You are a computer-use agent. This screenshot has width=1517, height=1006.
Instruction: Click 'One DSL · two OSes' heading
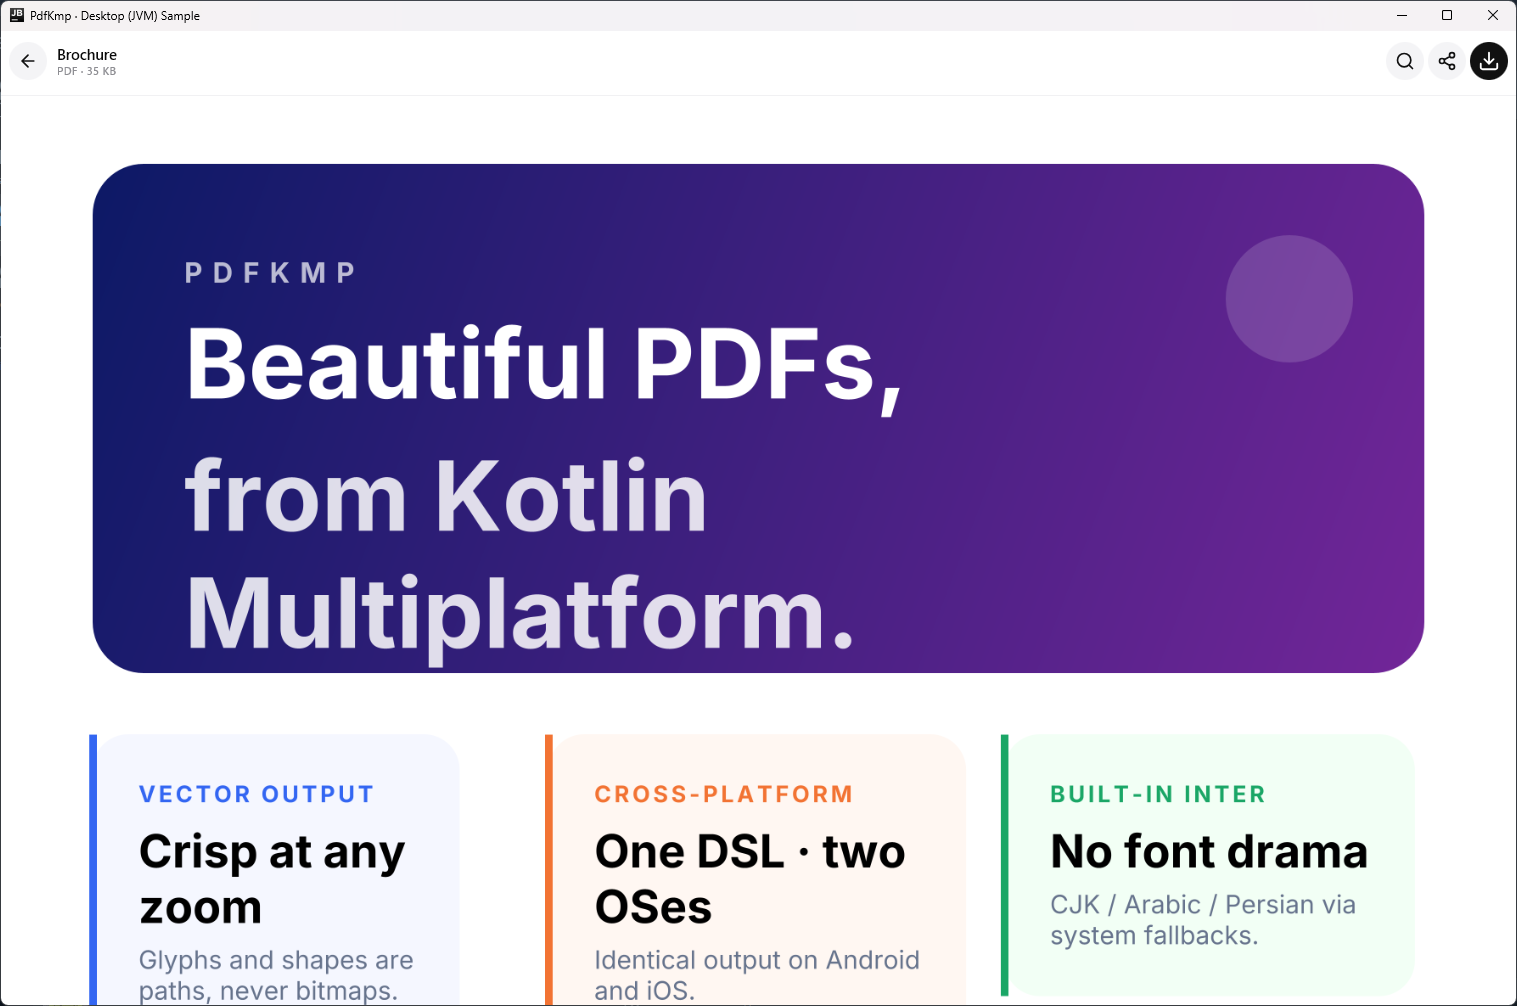[x=750, y=879]
